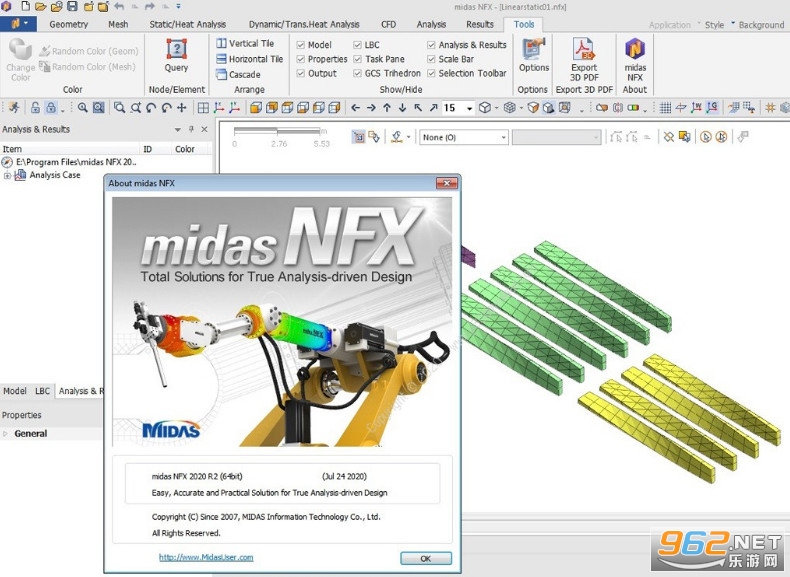
Task: Click the four-pane view layout icon
Action: [203, 107]
